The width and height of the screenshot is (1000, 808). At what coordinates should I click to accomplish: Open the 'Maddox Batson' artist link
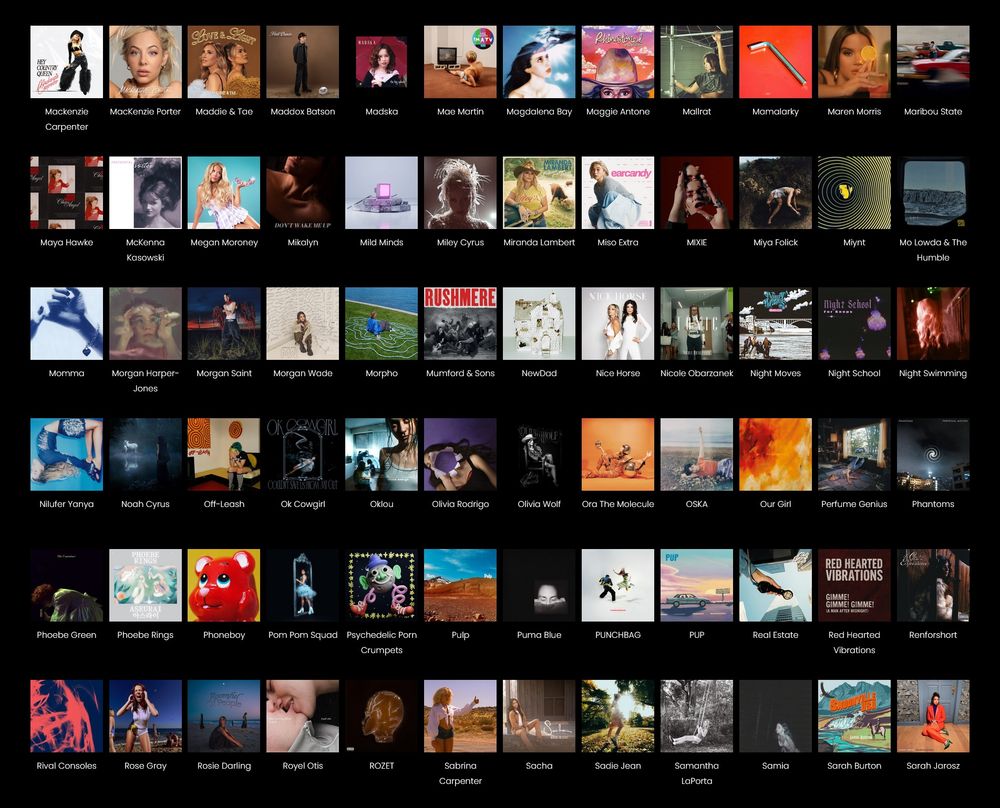pyautogui.click(x=303, y=112)
